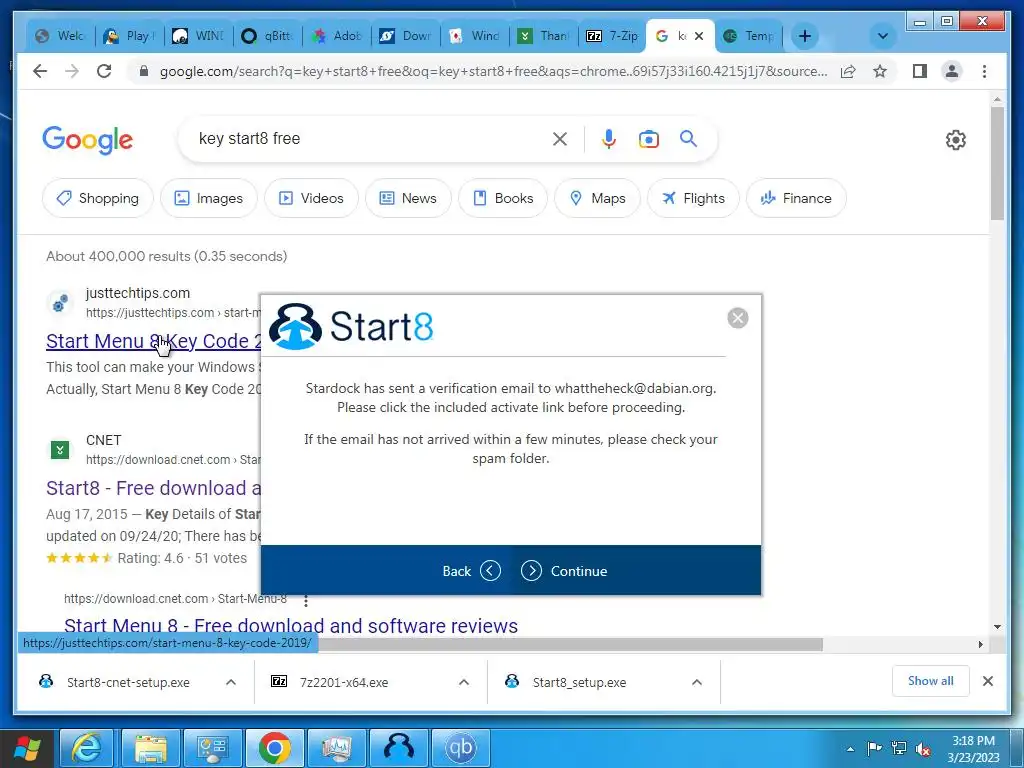Click Continue in the Start8 dialog
The image size is (1024, 768).
coord(564,571)
